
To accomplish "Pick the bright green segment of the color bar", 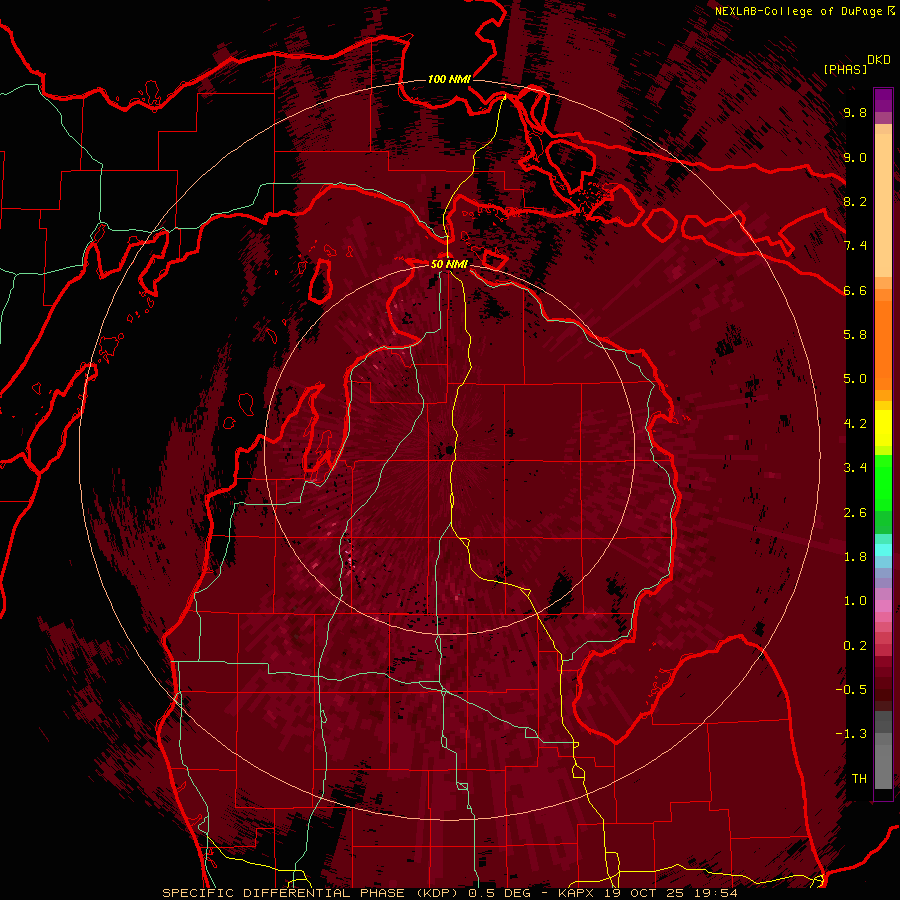I will point(883,482).
